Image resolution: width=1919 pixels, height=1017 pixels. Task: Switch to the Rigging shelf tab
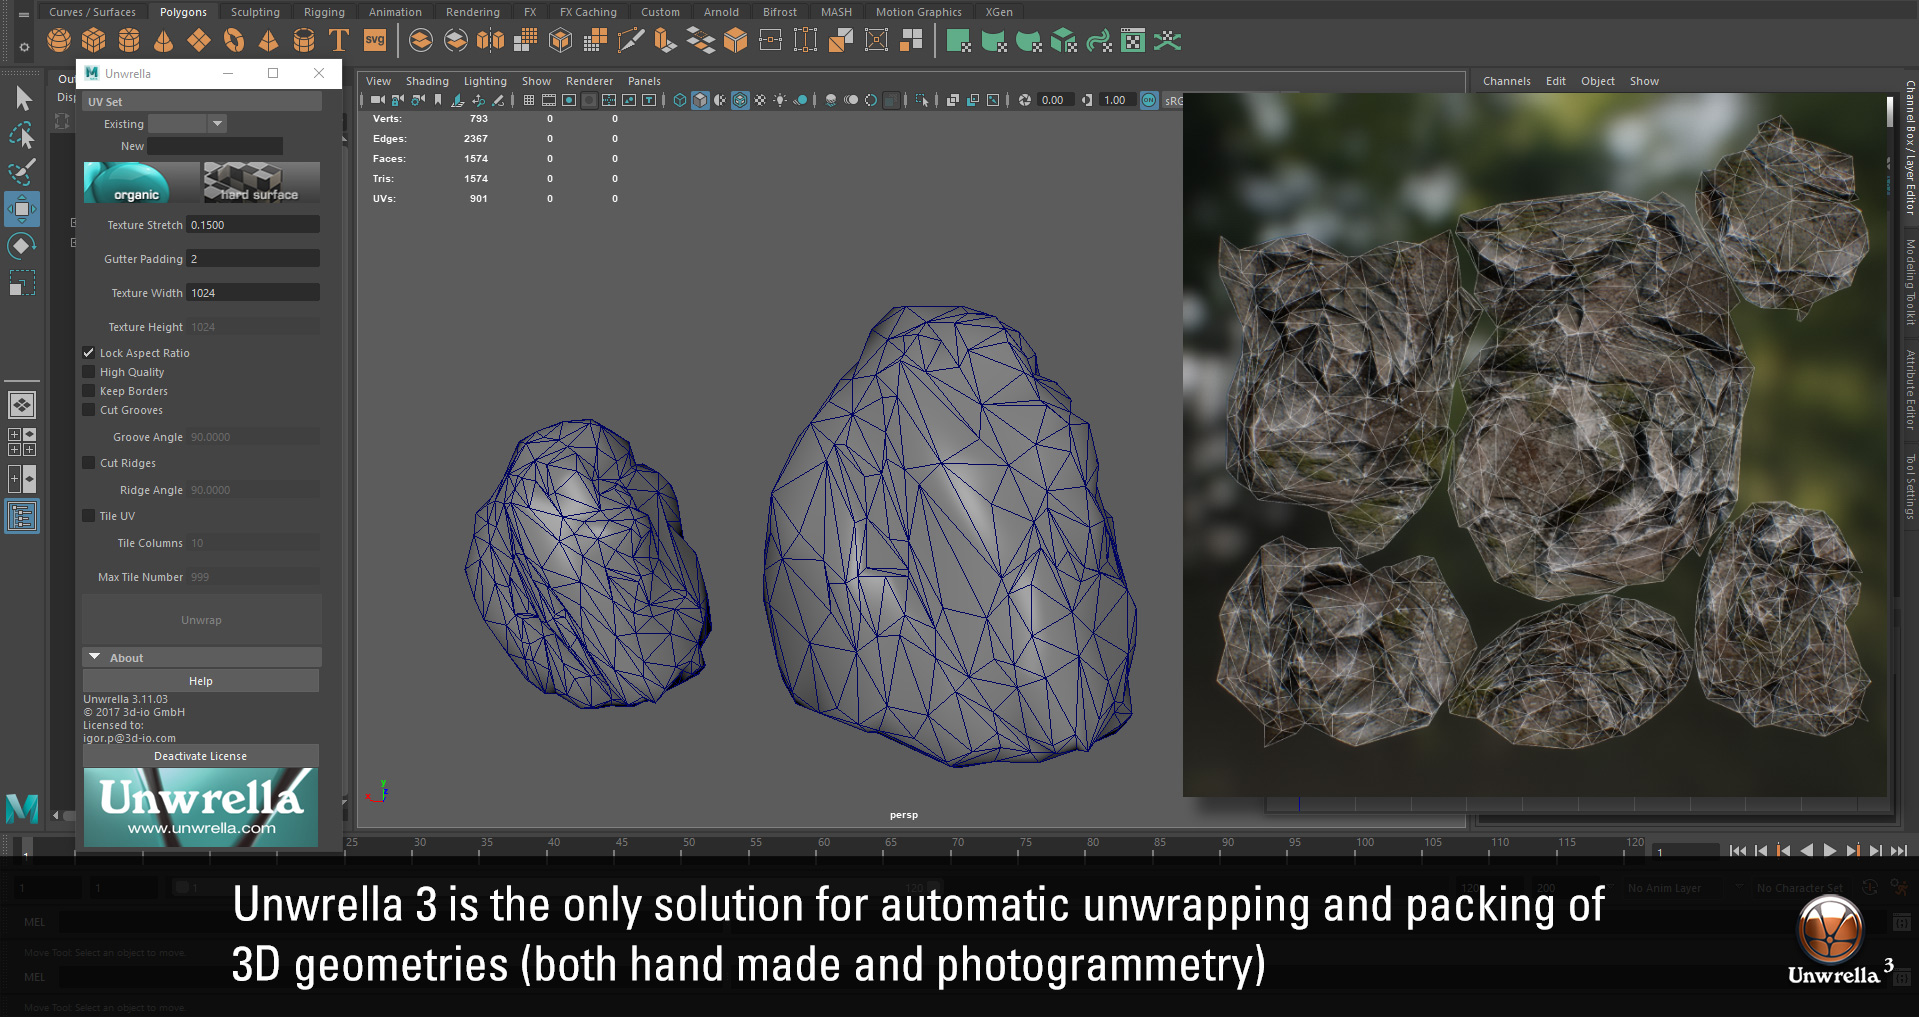[324, 12]
